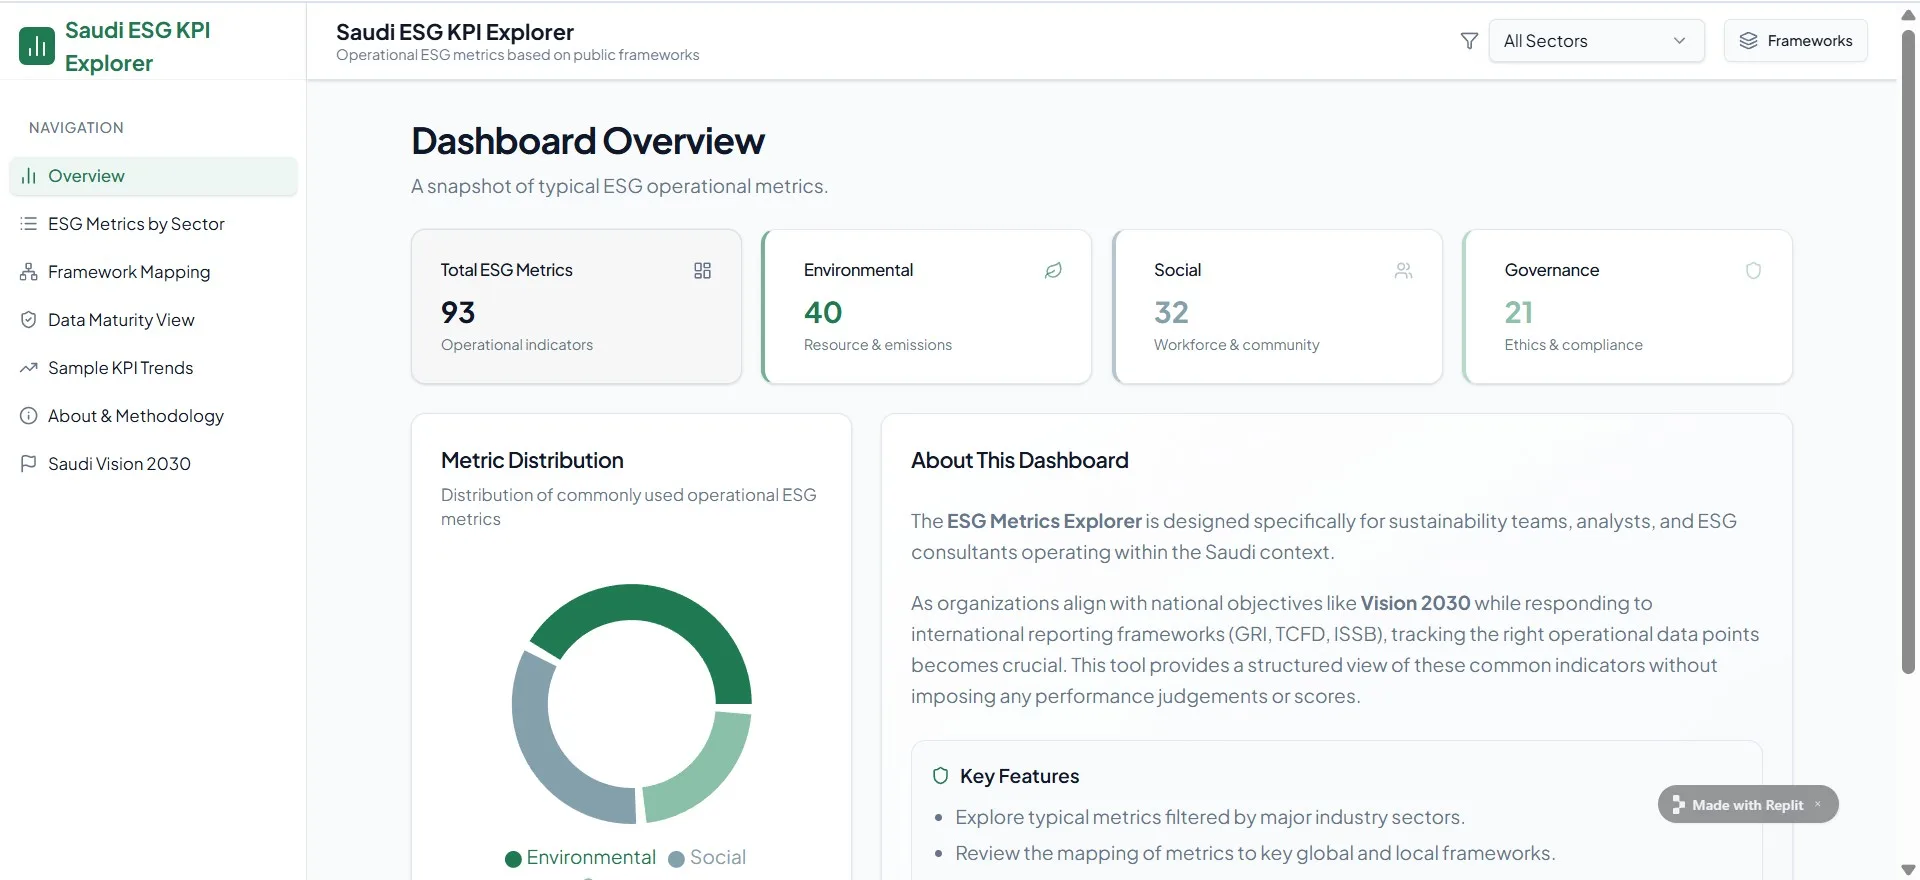The image size is (1920, 880).
Task: Click the Frameworks button
Action: [x=1795, y=41]
